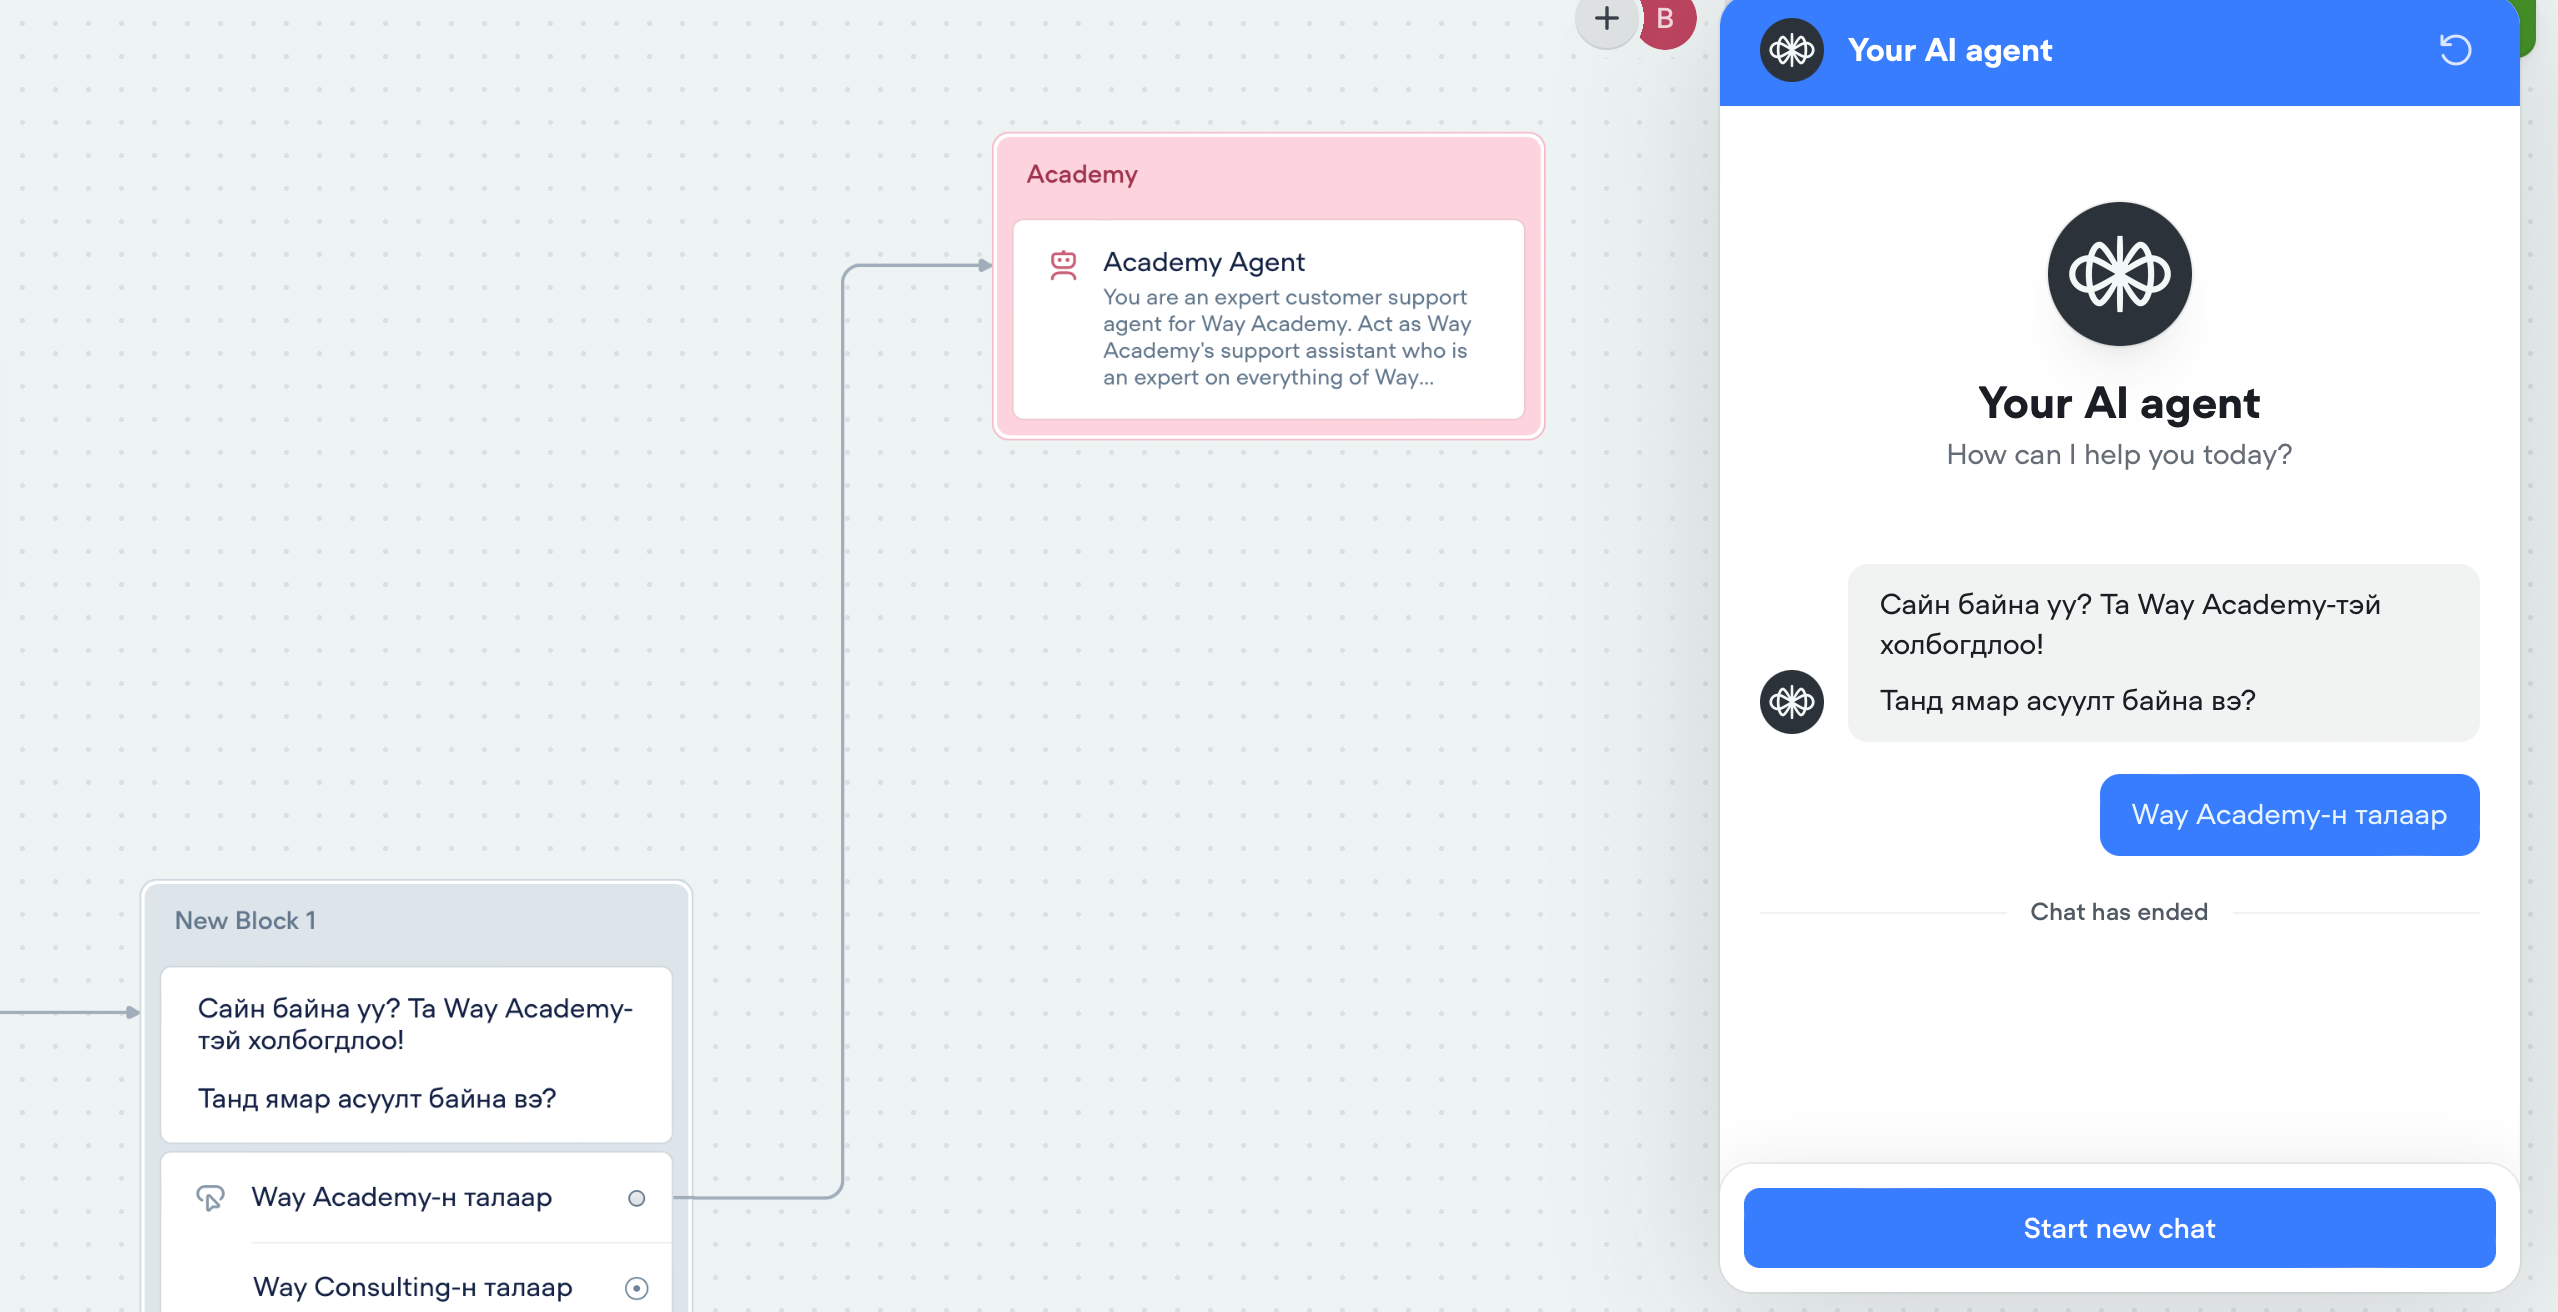Click the restart chat refresh icon
2558x1312 pixels.
tap(2455, 50)
